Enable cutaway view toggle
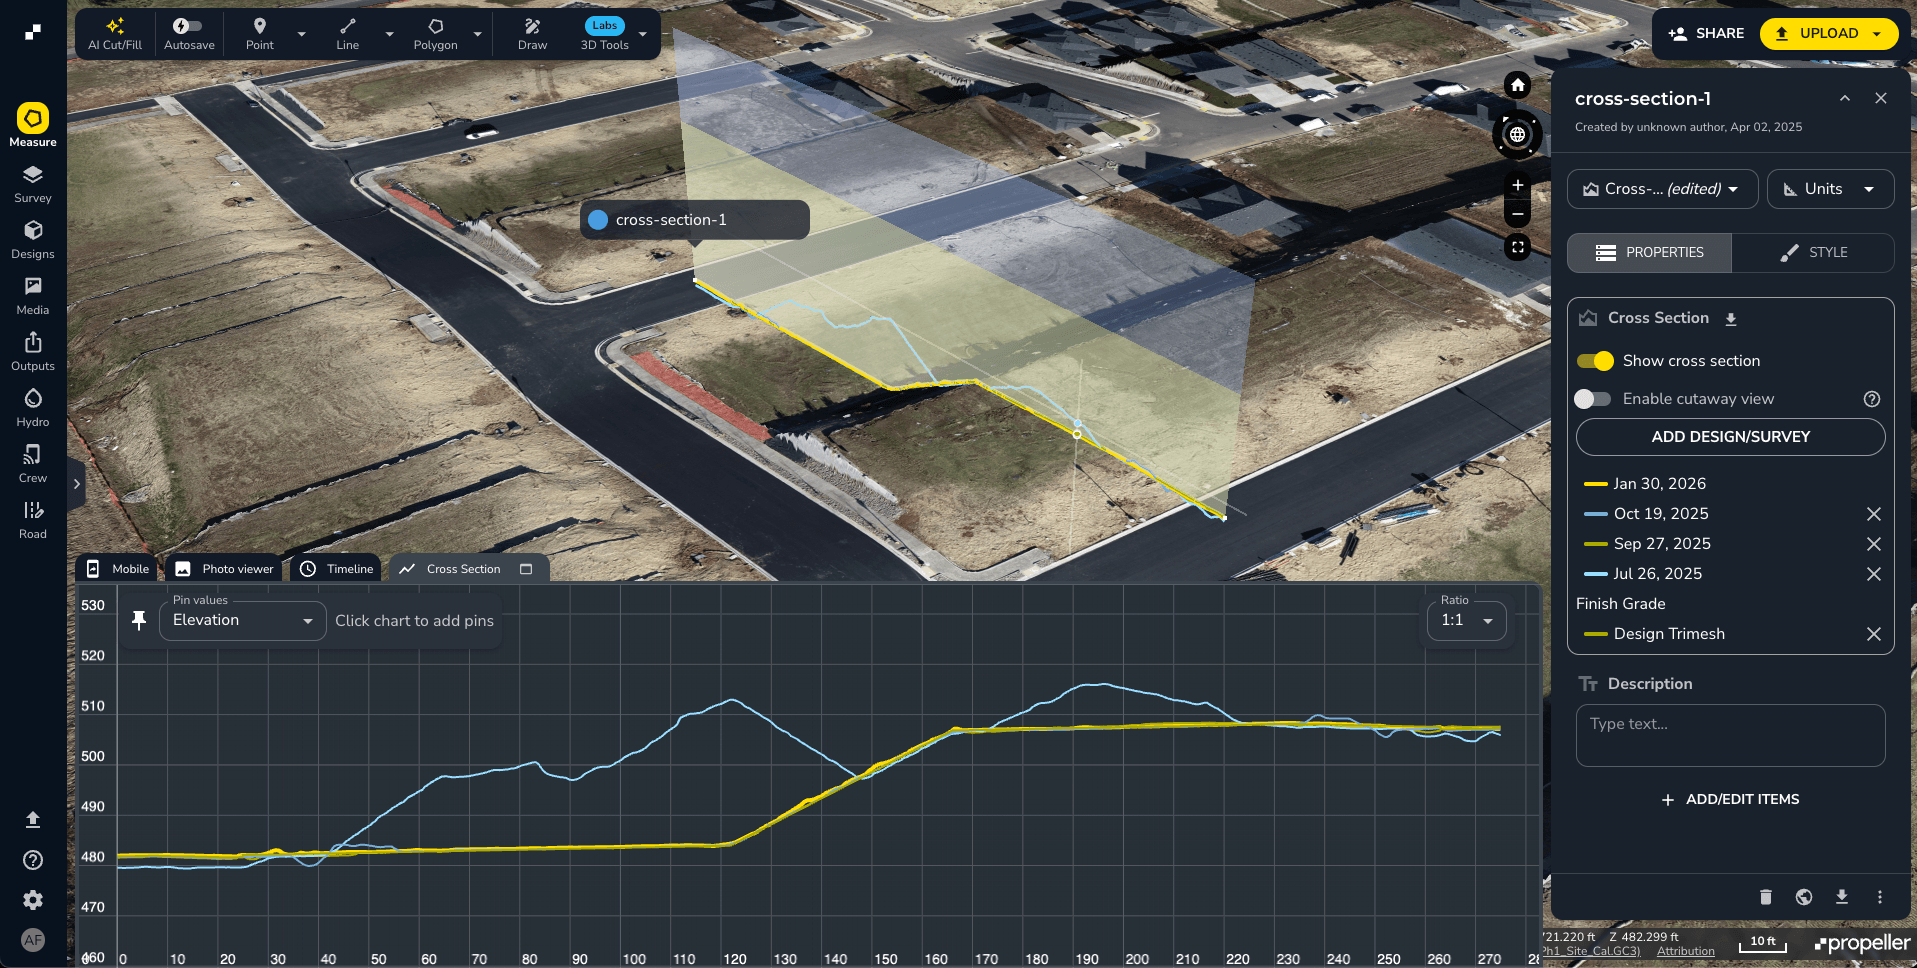 point(1592,399)
